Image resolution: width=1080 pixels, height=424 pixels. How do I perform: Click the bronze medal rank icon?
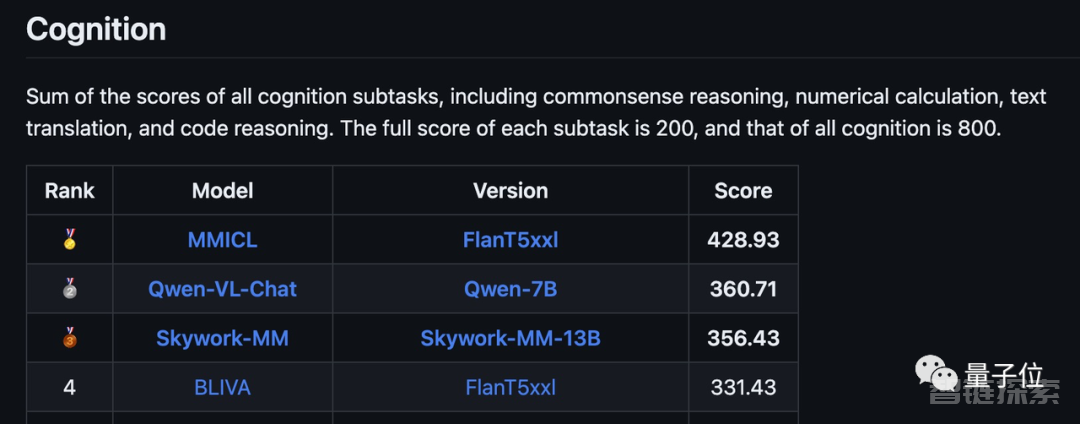70,338
